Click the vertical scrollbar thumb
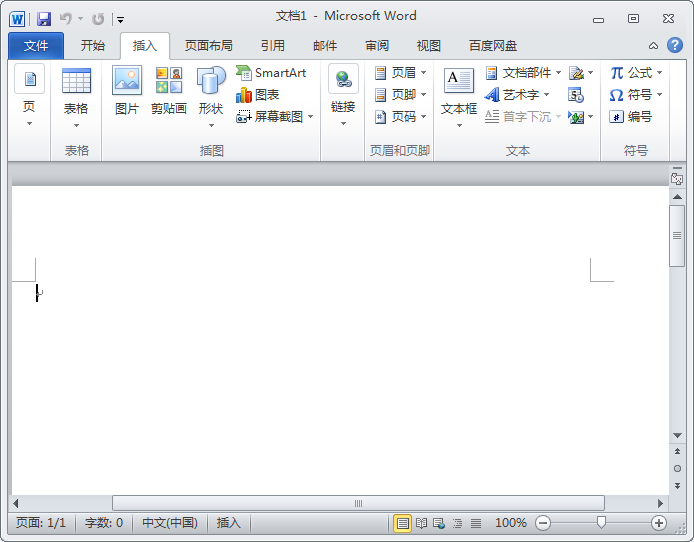Image resolution: width=694 pixels, height=542 pixels. coord(677,235)
